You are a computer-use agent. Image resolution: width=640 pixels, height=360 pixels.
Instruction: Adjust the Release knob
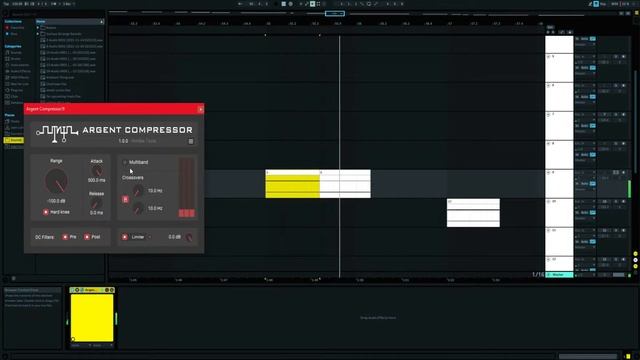pyautogui.click(x=96, y=204)
